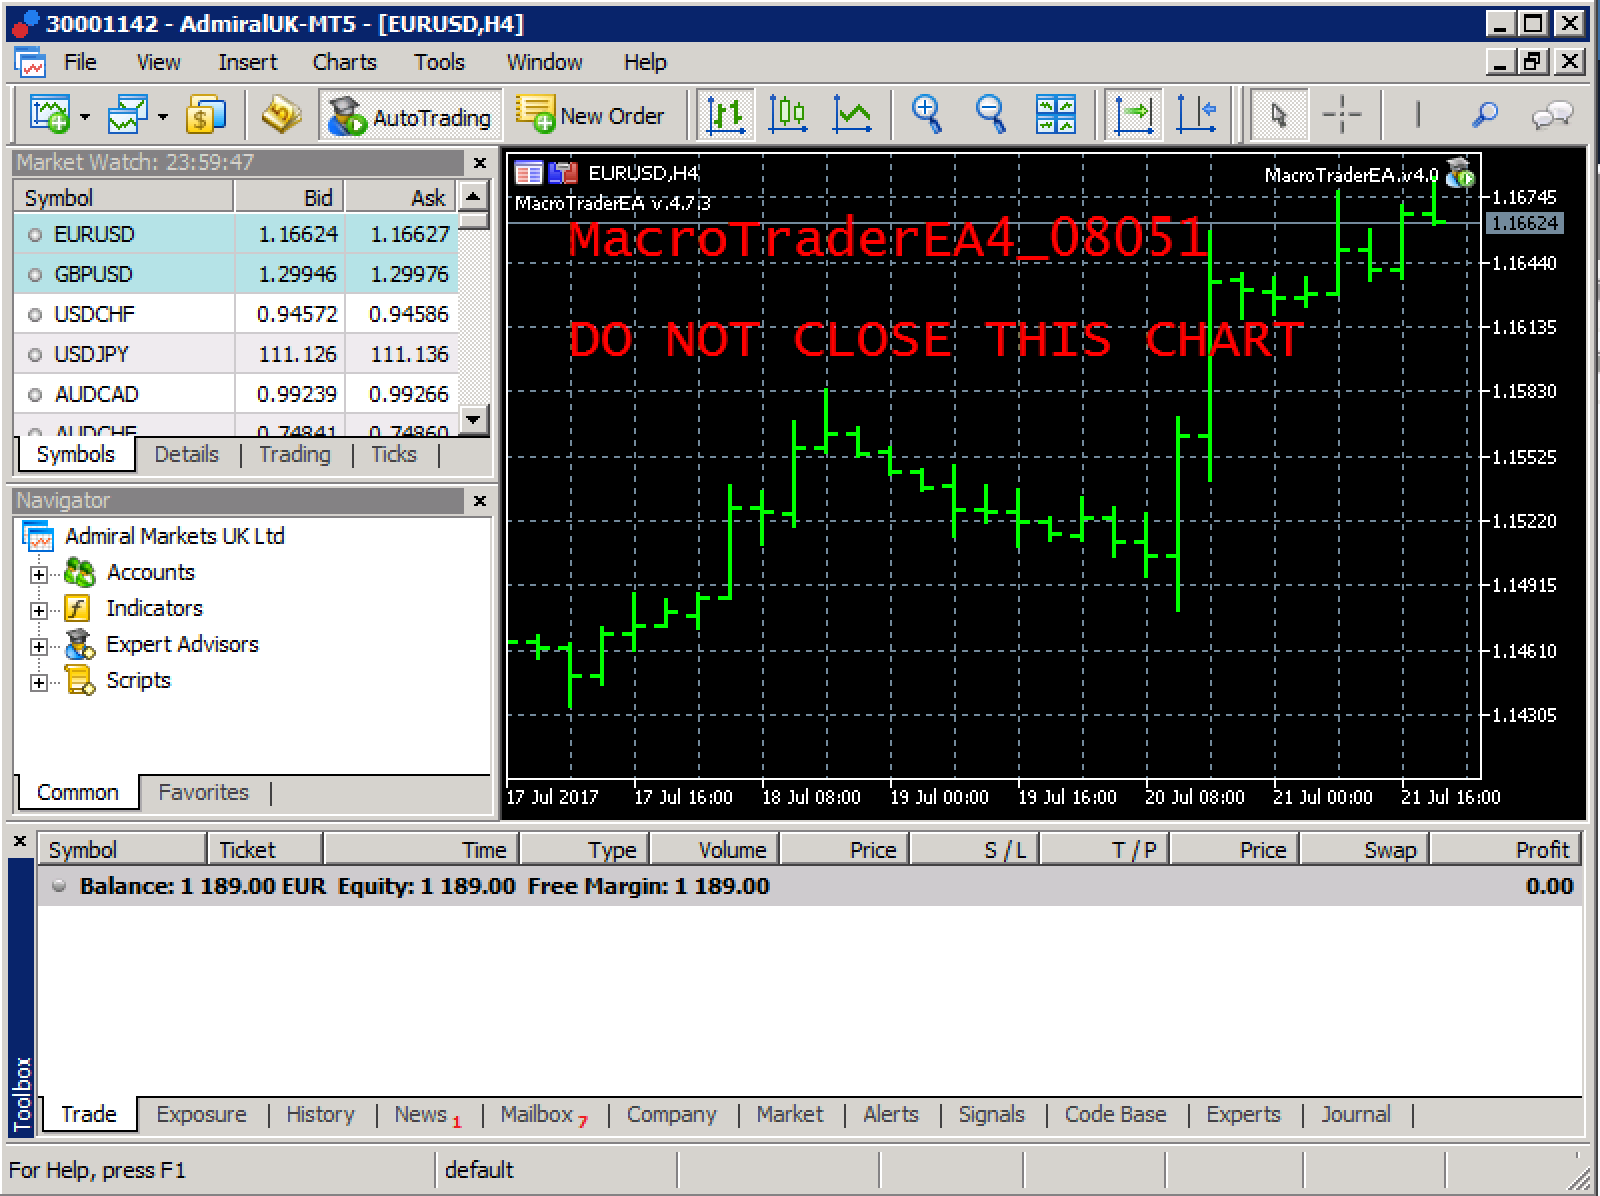This screenshot has width=1600, height=1196.
Task: Switch to the Favorites tab in Navigator
Action: 203,792
